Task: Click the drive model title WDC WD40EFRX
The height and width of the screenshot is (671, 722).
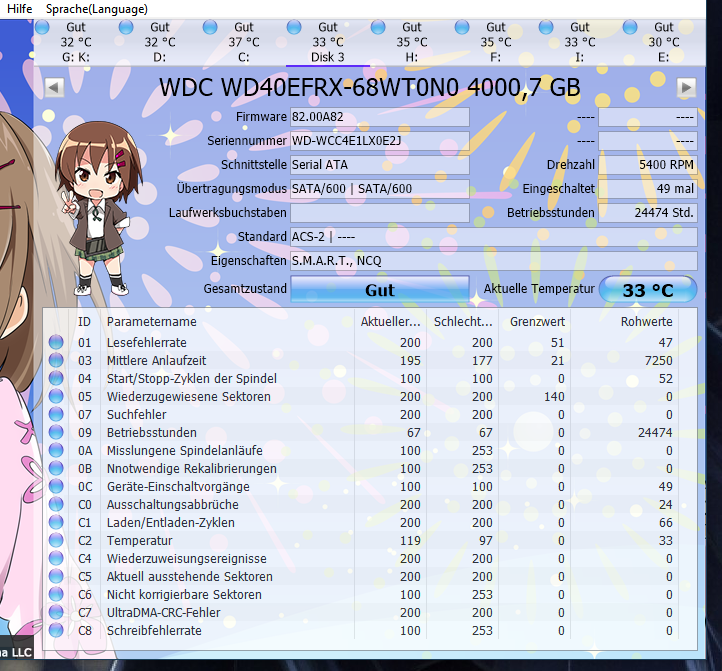Action: [x=370, y=87]
